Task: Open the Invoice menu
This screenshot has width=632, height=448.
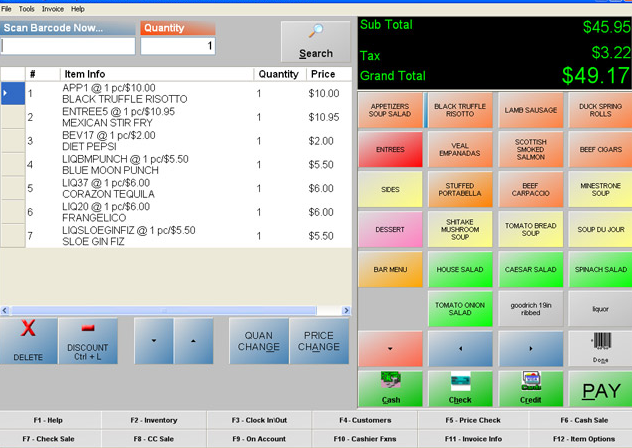Action: [x=53, y=9]
